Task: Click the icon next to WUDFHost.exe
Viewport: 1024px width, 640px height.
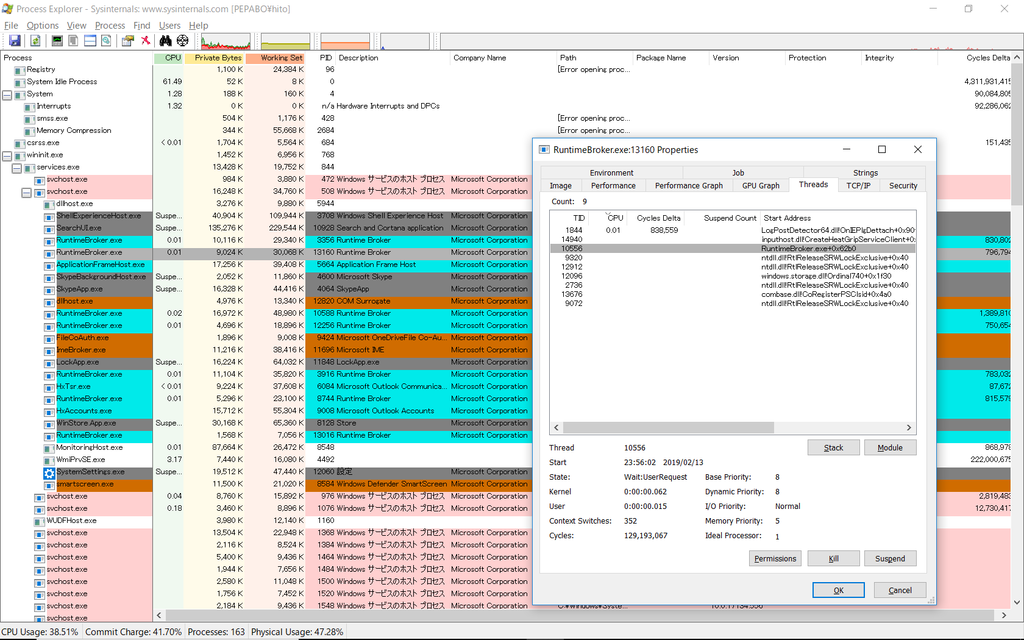Action: point(39,520)
